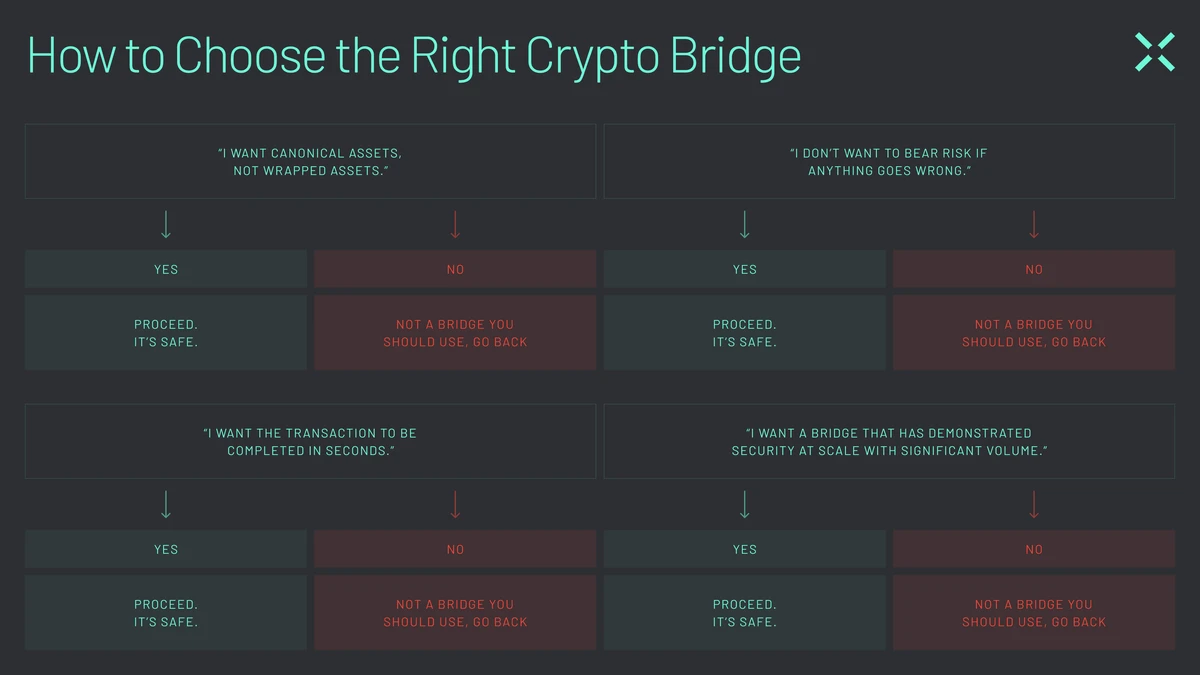Image resolution: width=1200 pixels, height=675 pixels.
Task: Click the green arrow under the bear risk question
Action: pos(744,225)
